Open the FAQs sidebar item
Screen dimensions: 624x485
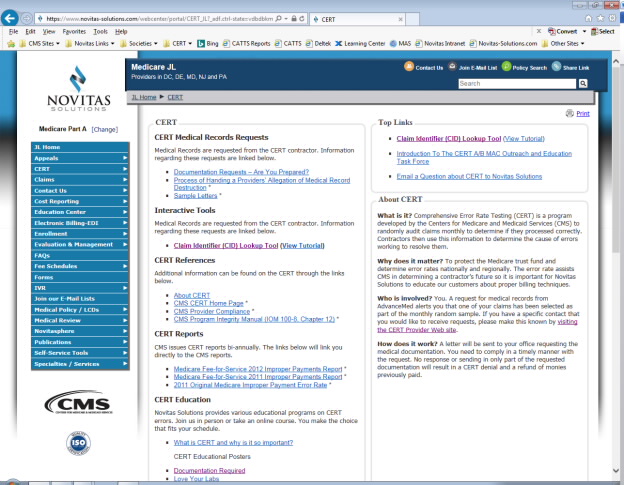coord(80,255)
